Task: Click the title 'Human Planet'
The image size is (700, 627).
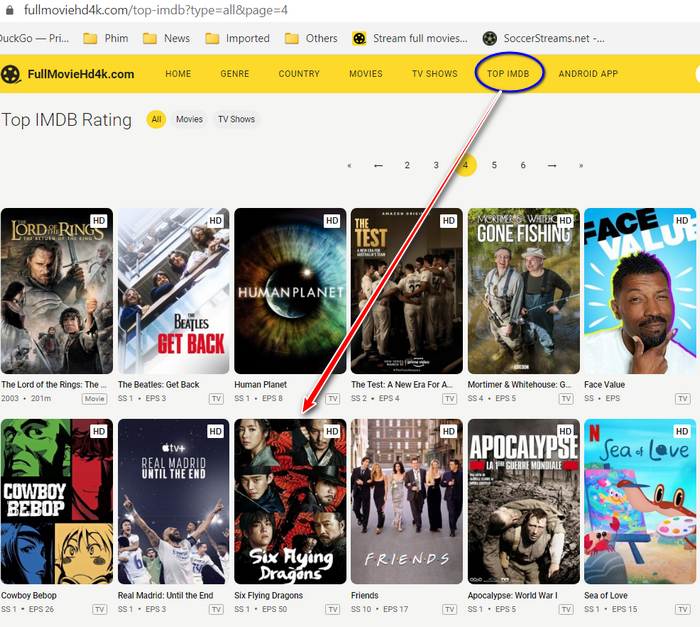Action: [x=261, y=385]
